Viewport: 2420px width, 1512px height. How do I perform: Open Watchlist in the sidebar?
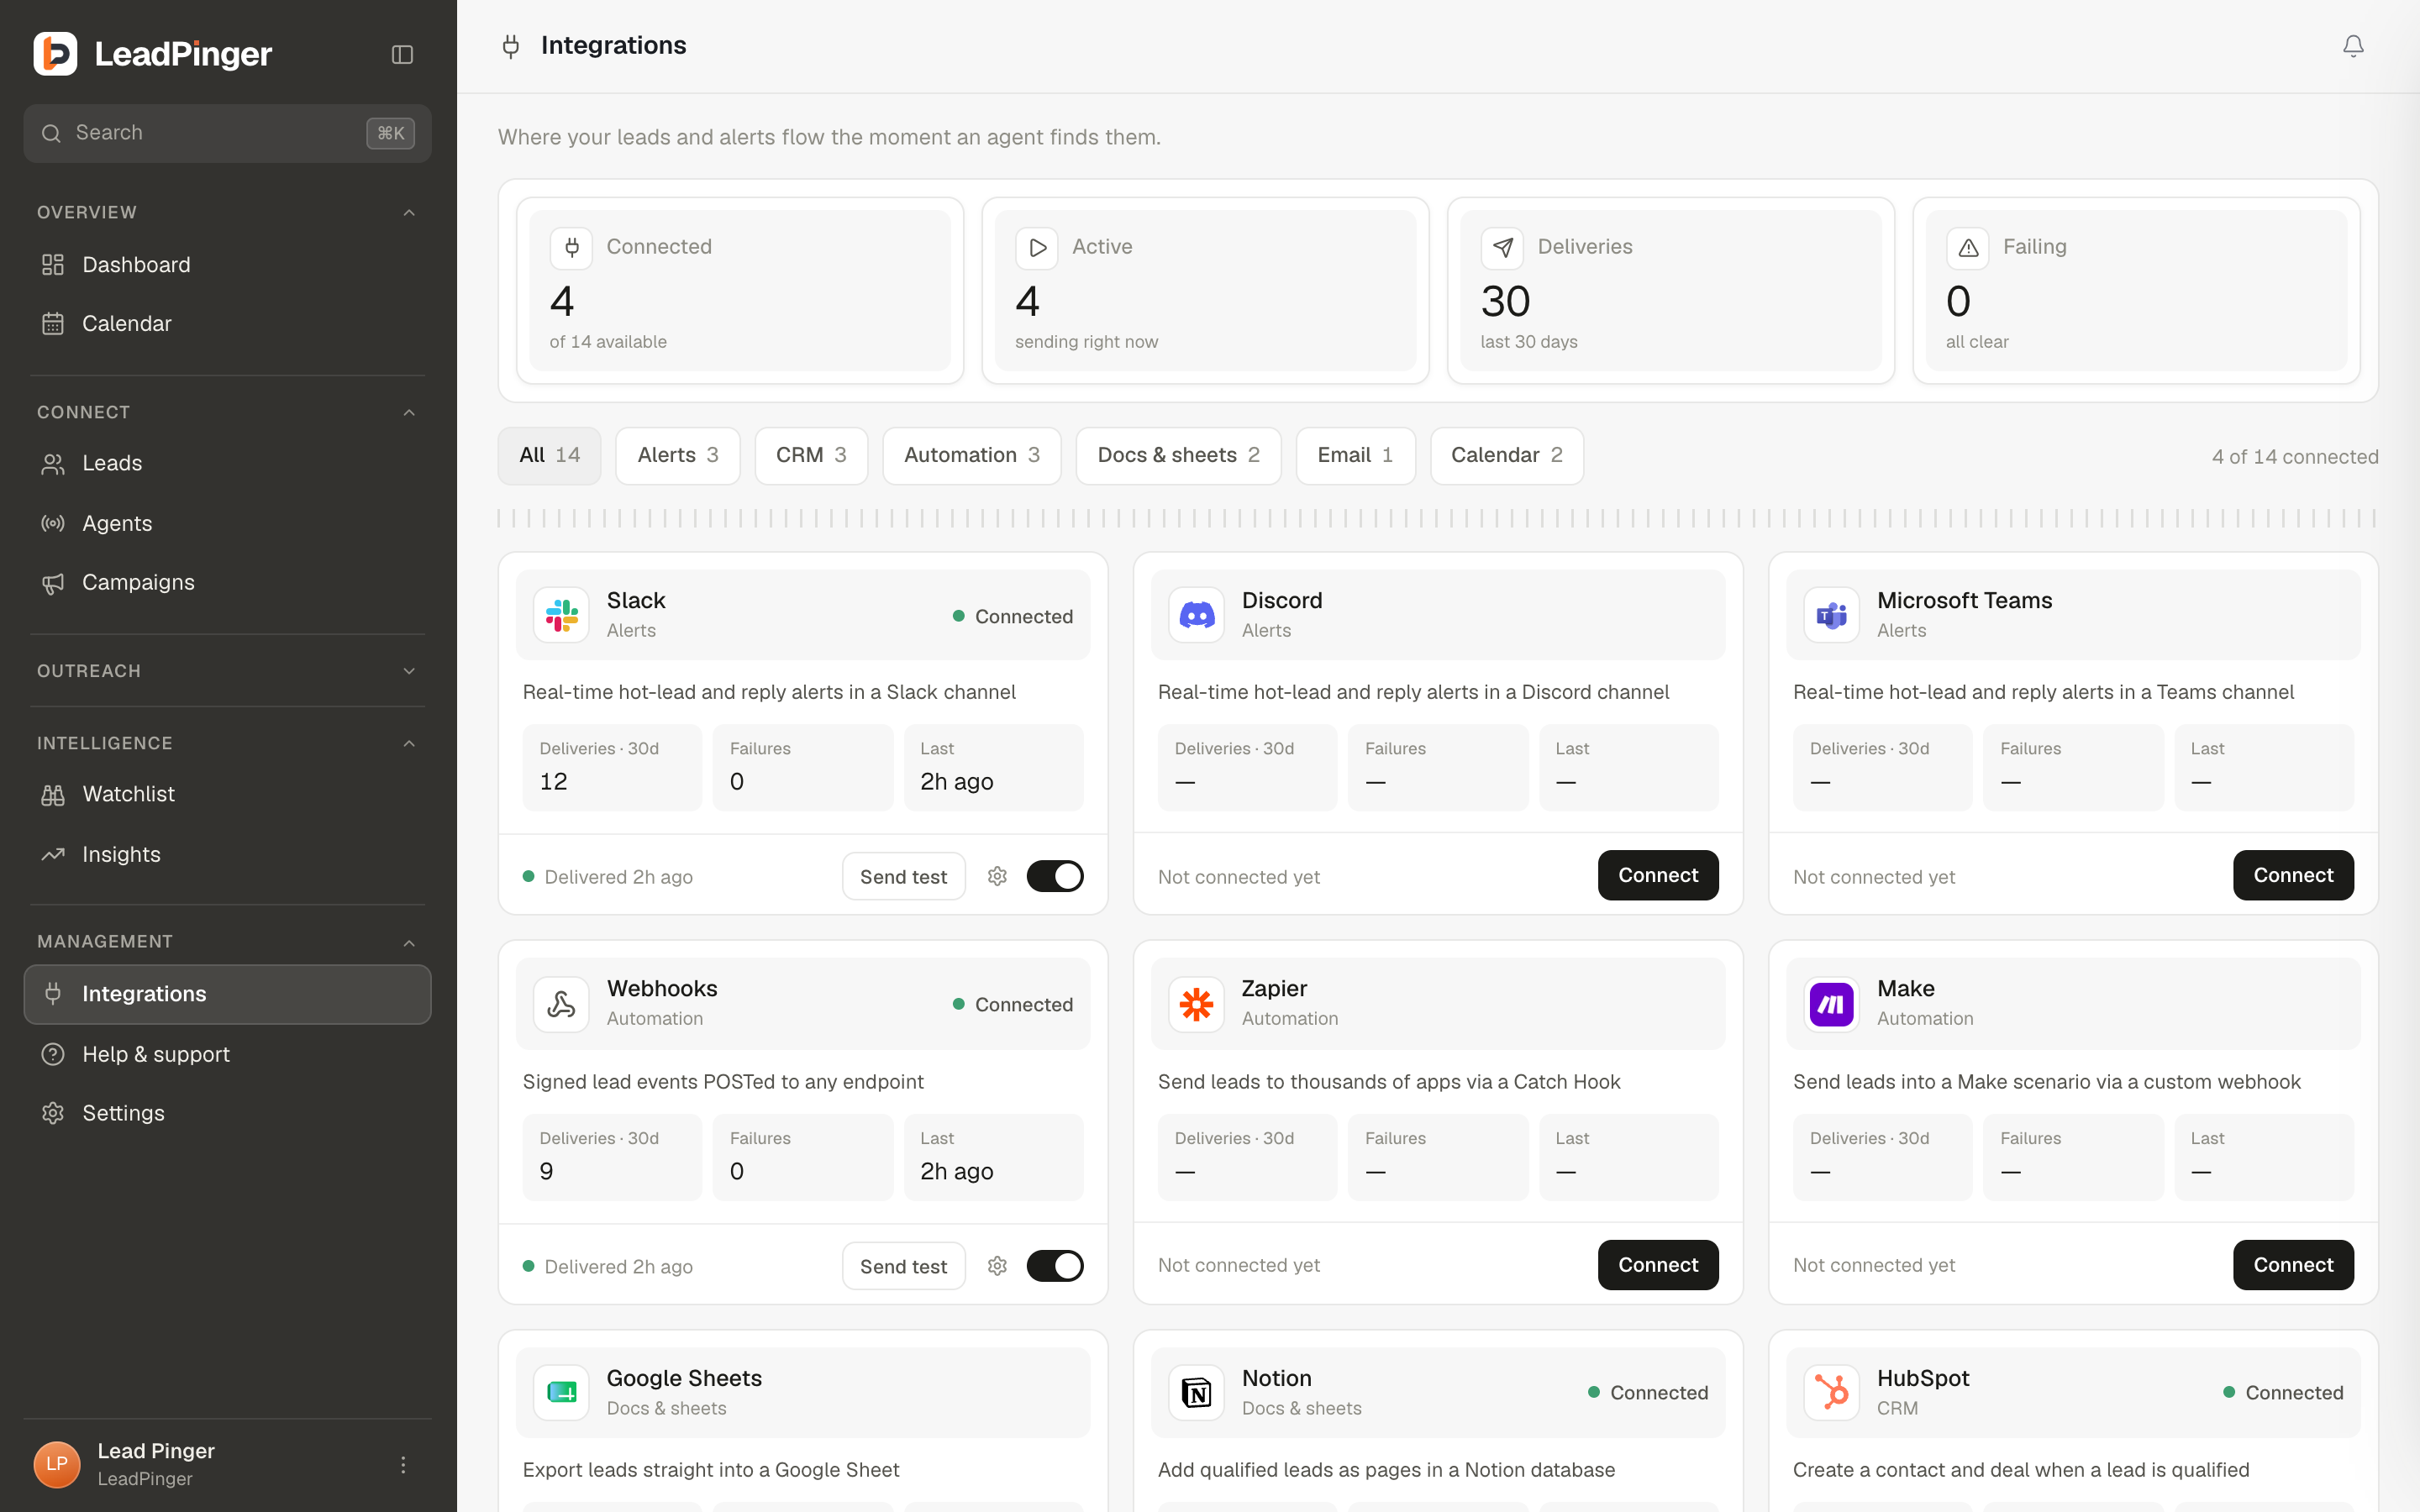pyautogui.click(x=228, y=794)
